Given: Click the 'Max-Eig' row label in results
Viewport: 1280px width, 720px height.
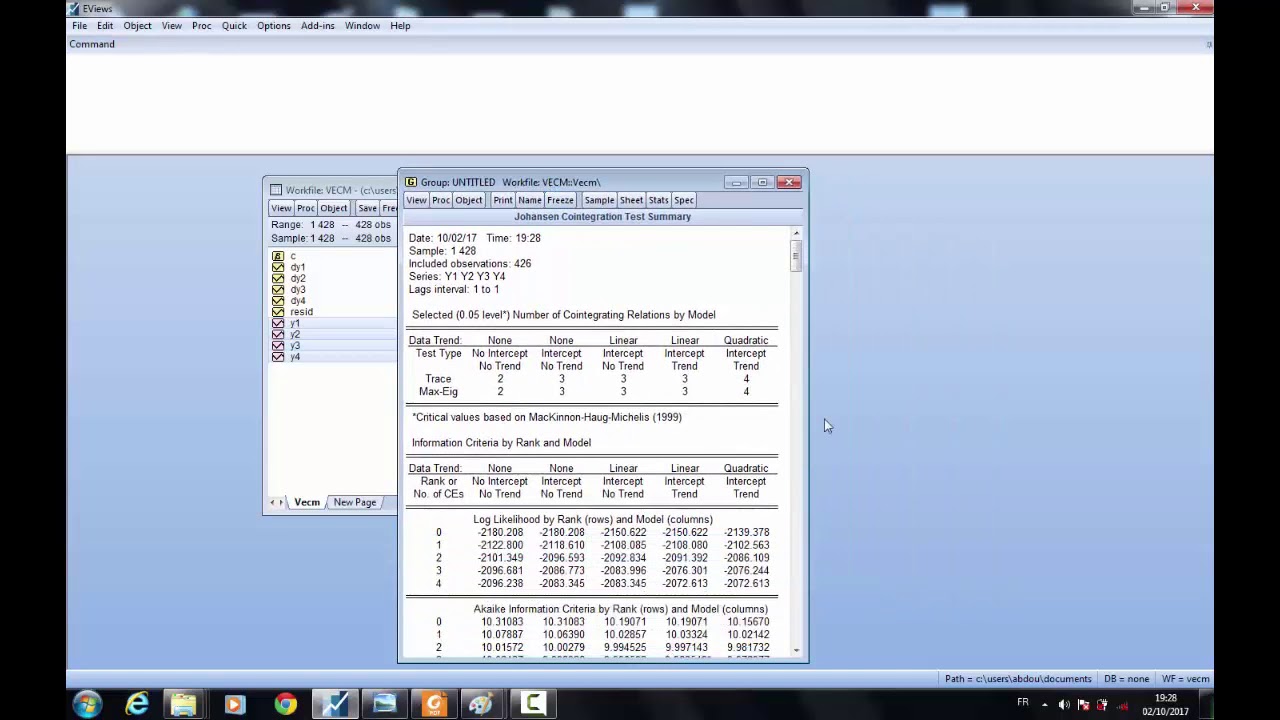Looking at the screenshot, I should click(438, 392).
